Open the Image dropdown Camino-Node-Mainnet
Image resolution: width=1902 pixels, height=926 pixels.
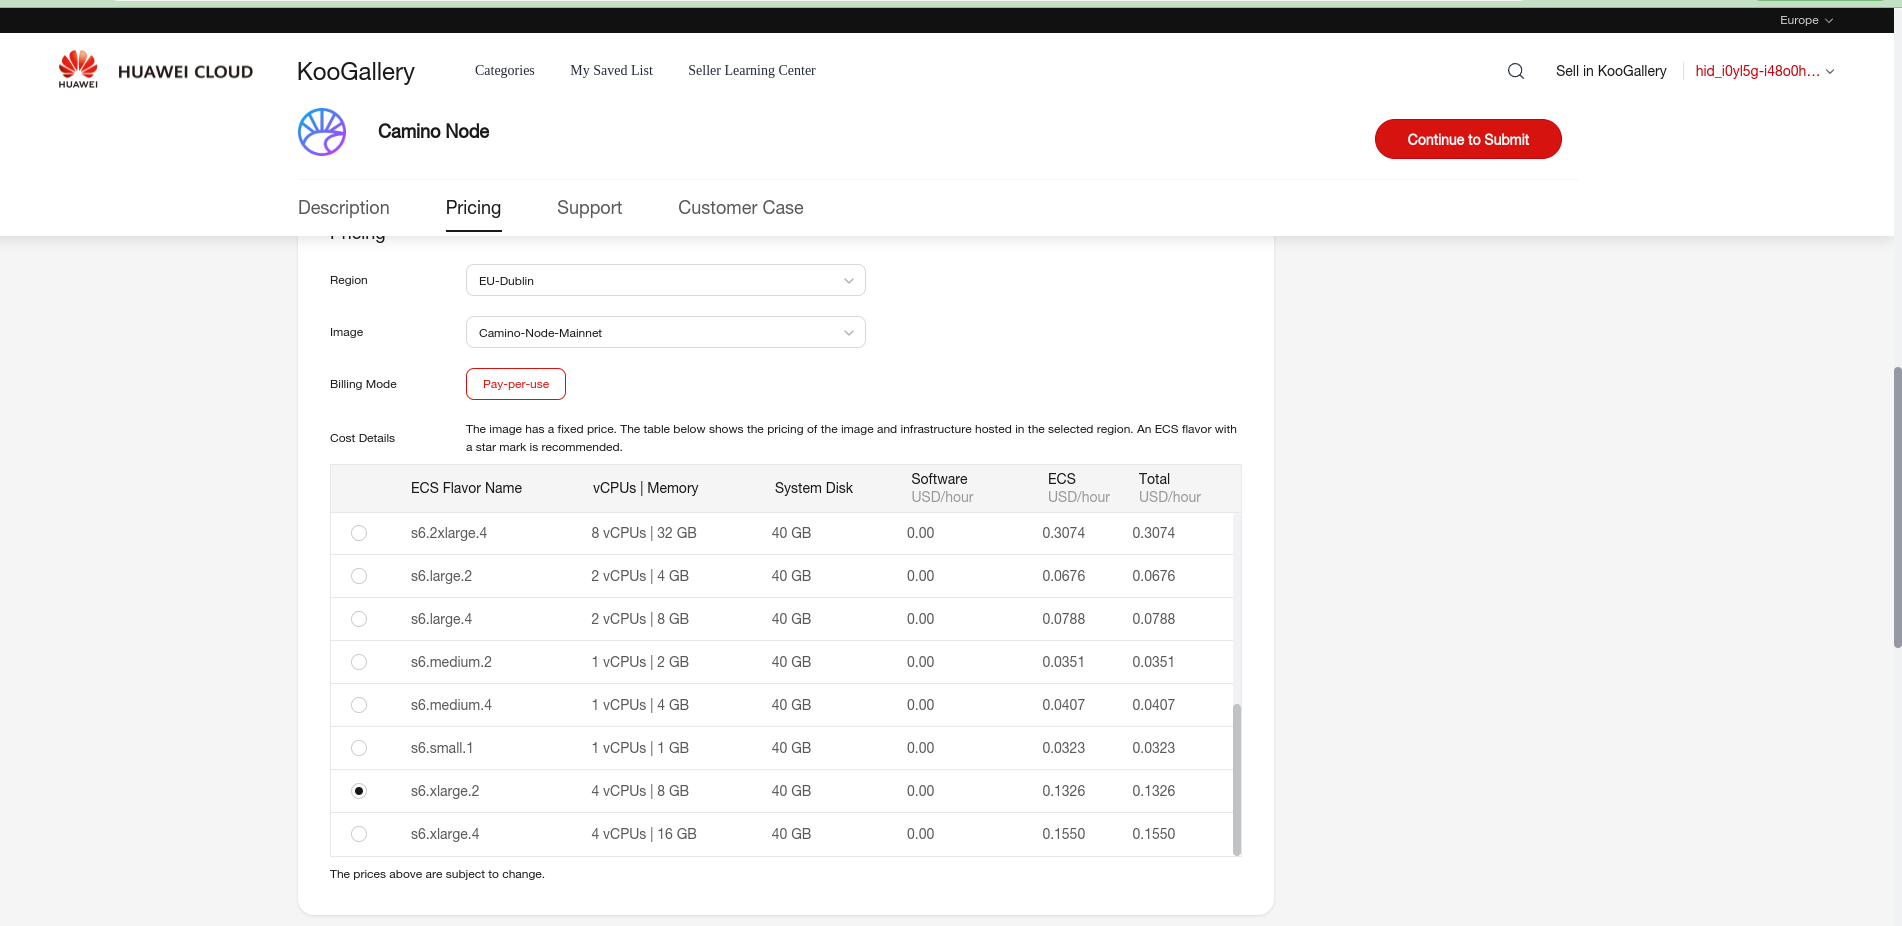(x=665, y=332)
